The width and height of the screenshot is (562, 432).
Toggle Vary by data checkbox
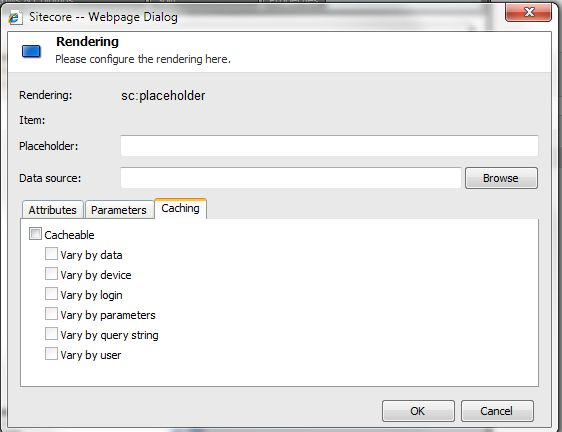51,254
